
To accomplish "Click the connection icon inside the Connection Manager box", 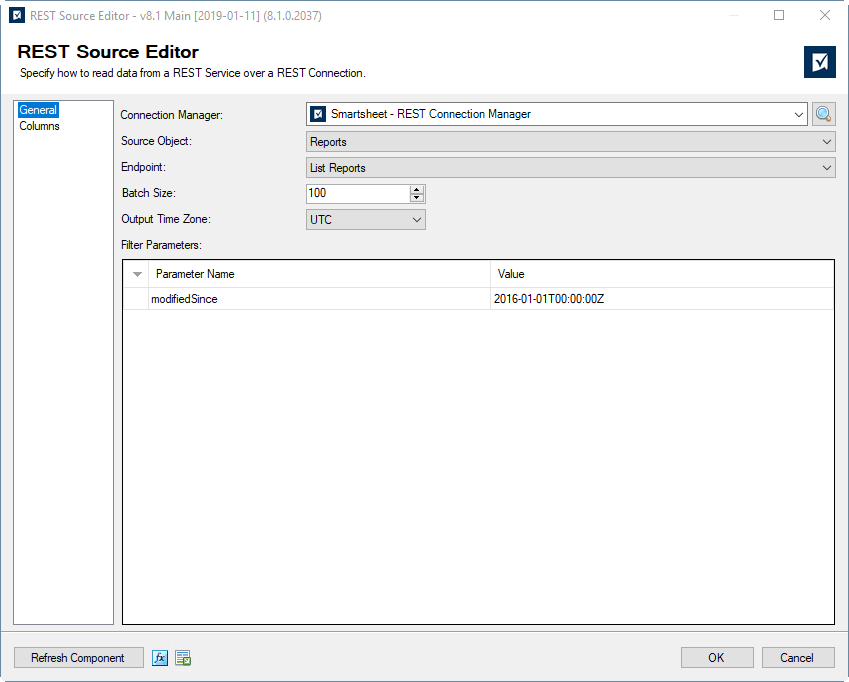I will (319, 114).
